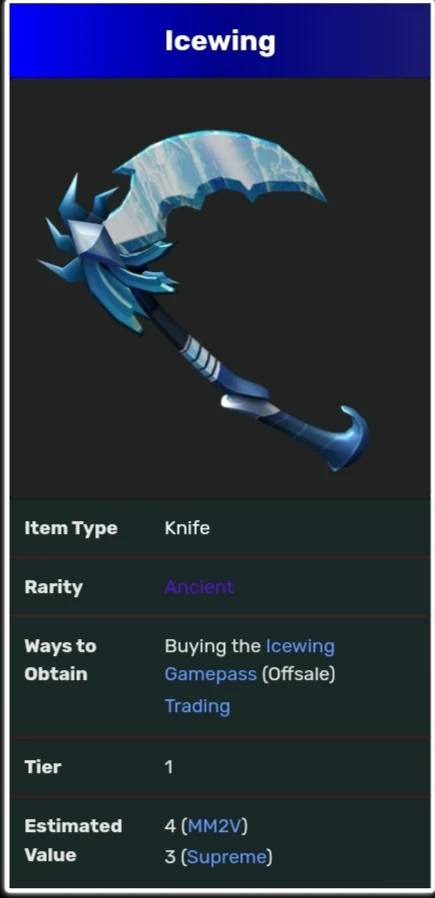Click the Tier row label
The image size is (435, 898).
(42, 767)
